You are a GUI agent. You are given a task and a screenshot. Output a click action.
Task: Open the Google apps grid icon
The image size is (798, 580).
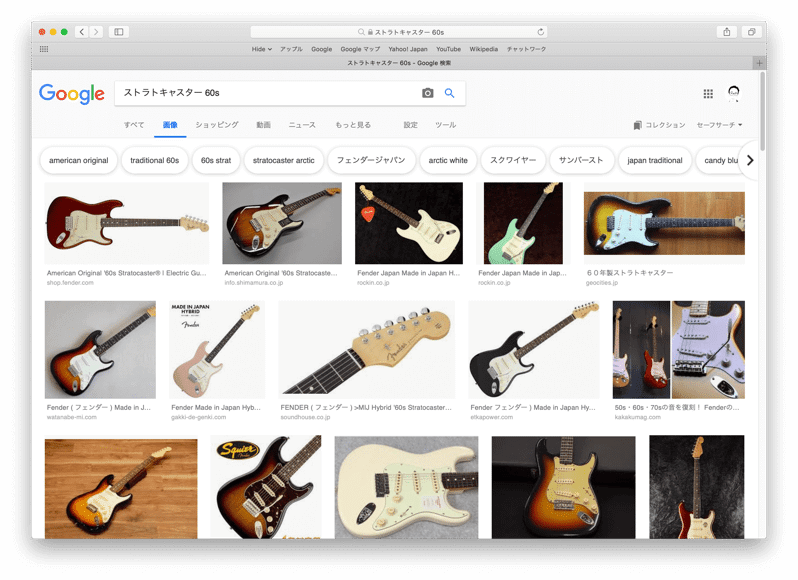(708, 94)
